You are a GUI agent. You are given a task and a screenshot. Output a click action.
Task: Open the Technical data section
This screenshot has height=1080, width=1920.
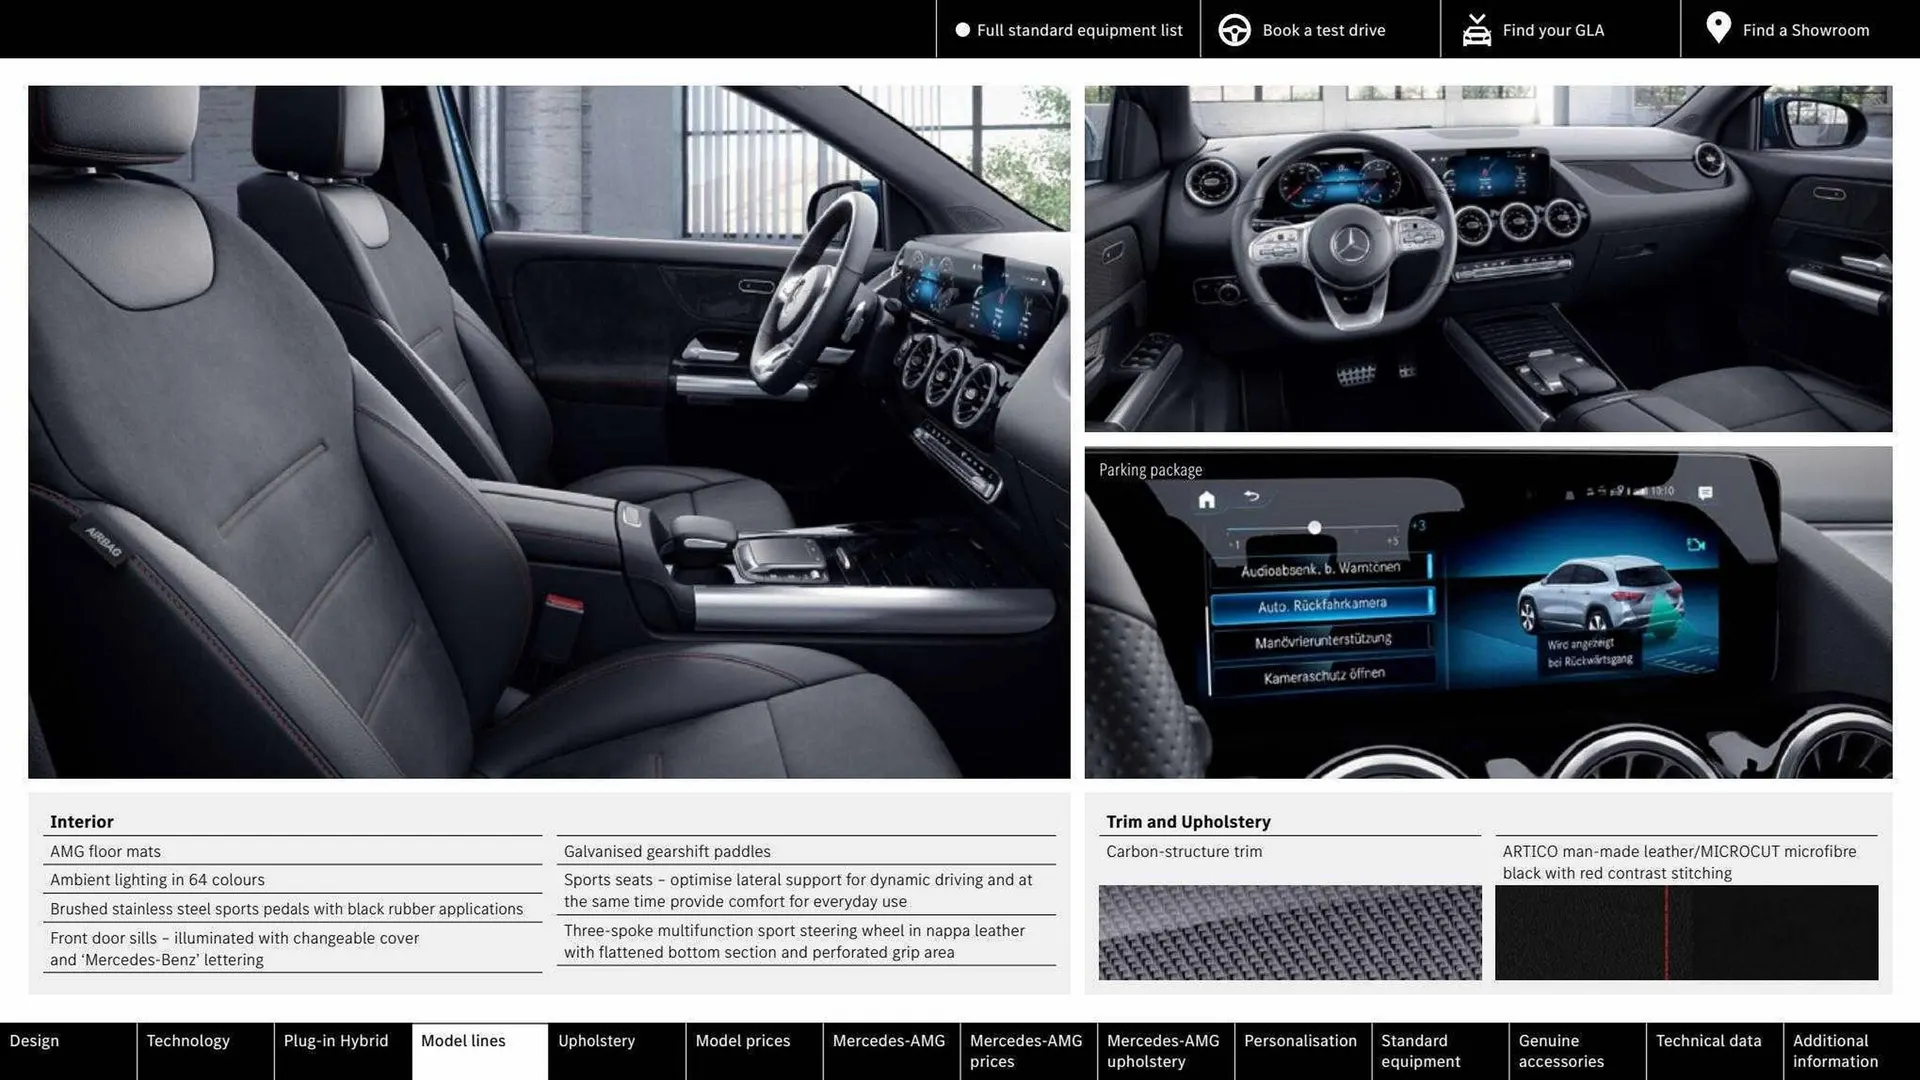click(1710, 1040)
